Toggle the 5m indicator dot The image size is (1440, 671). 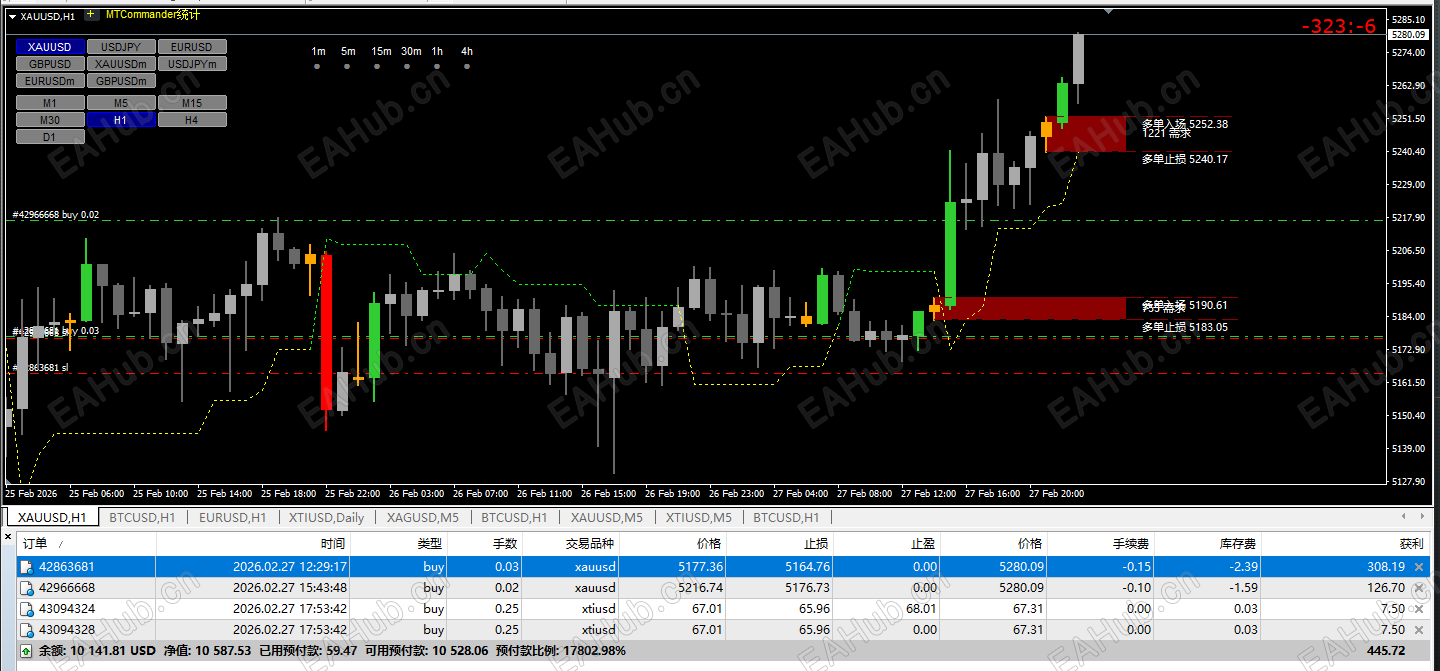tap(347, 66)
